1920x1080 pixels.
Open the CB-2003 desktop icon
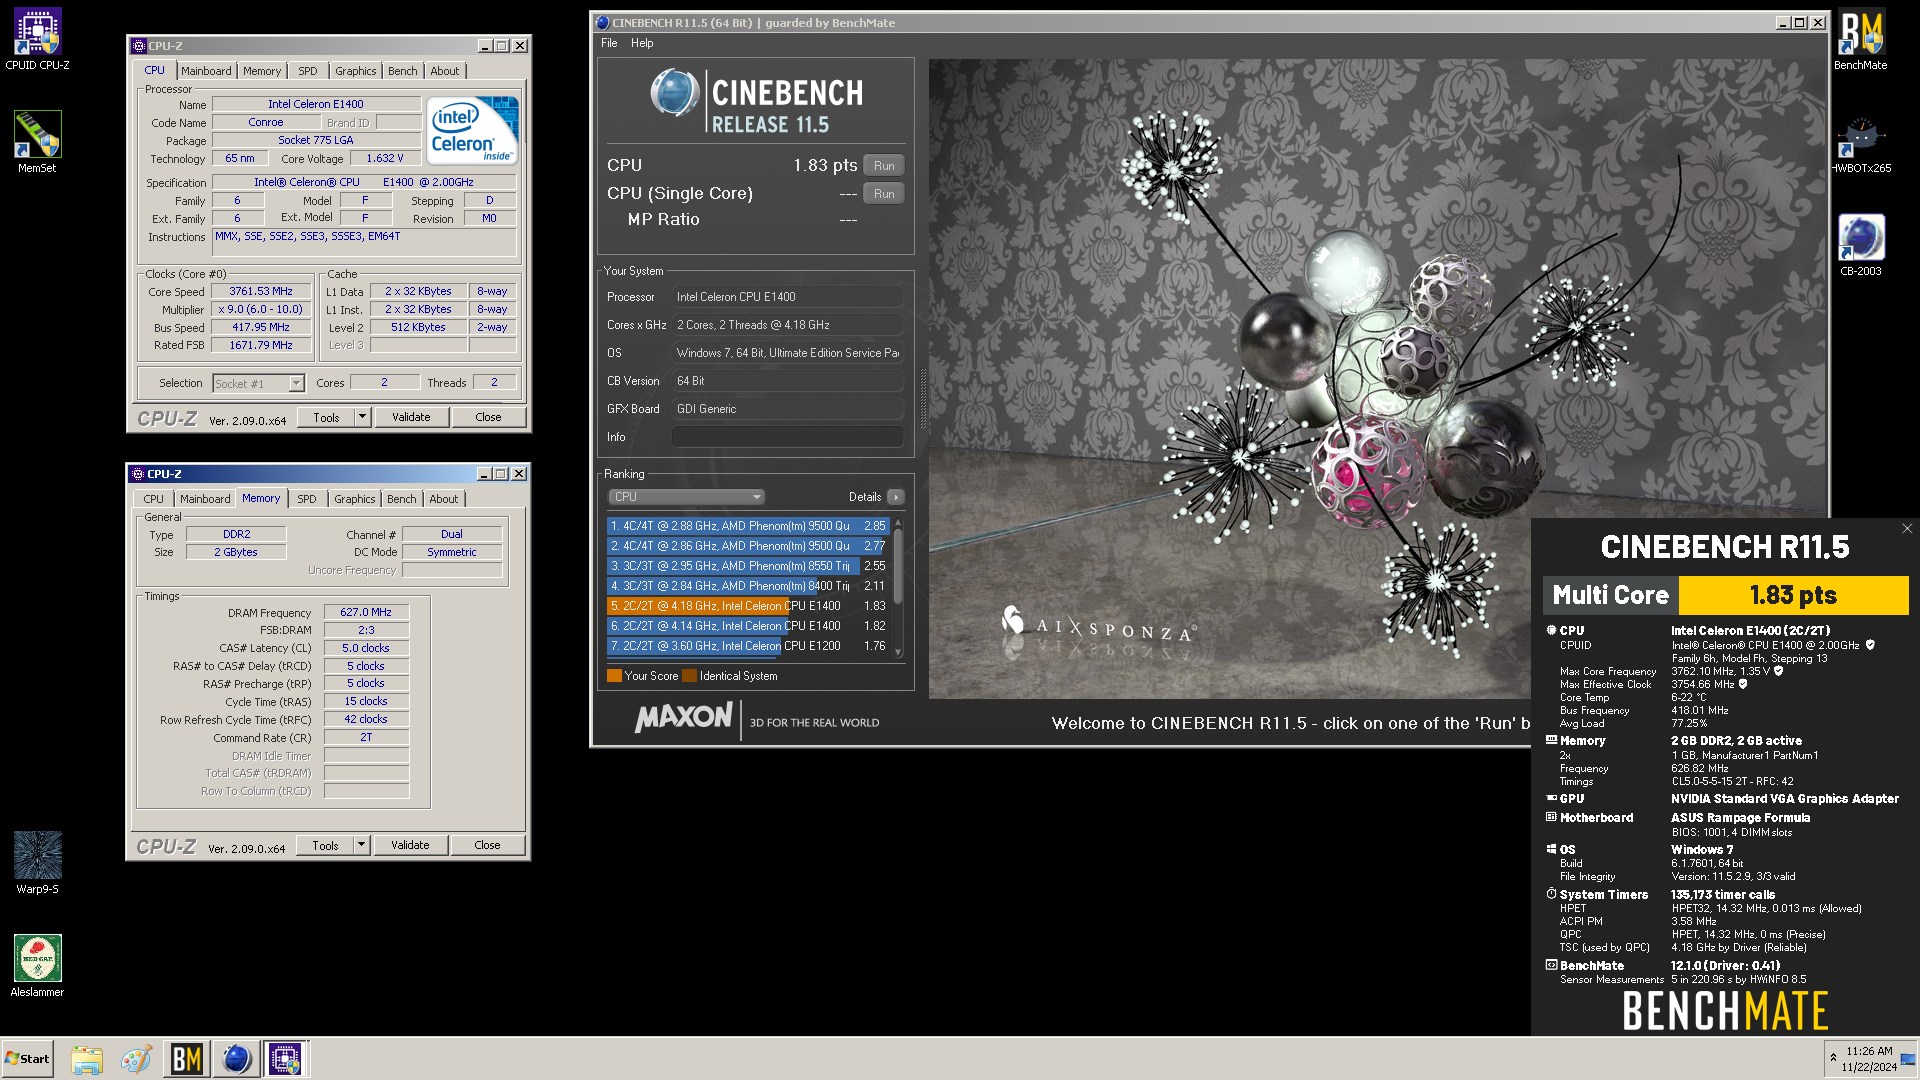pos(1860,244)
